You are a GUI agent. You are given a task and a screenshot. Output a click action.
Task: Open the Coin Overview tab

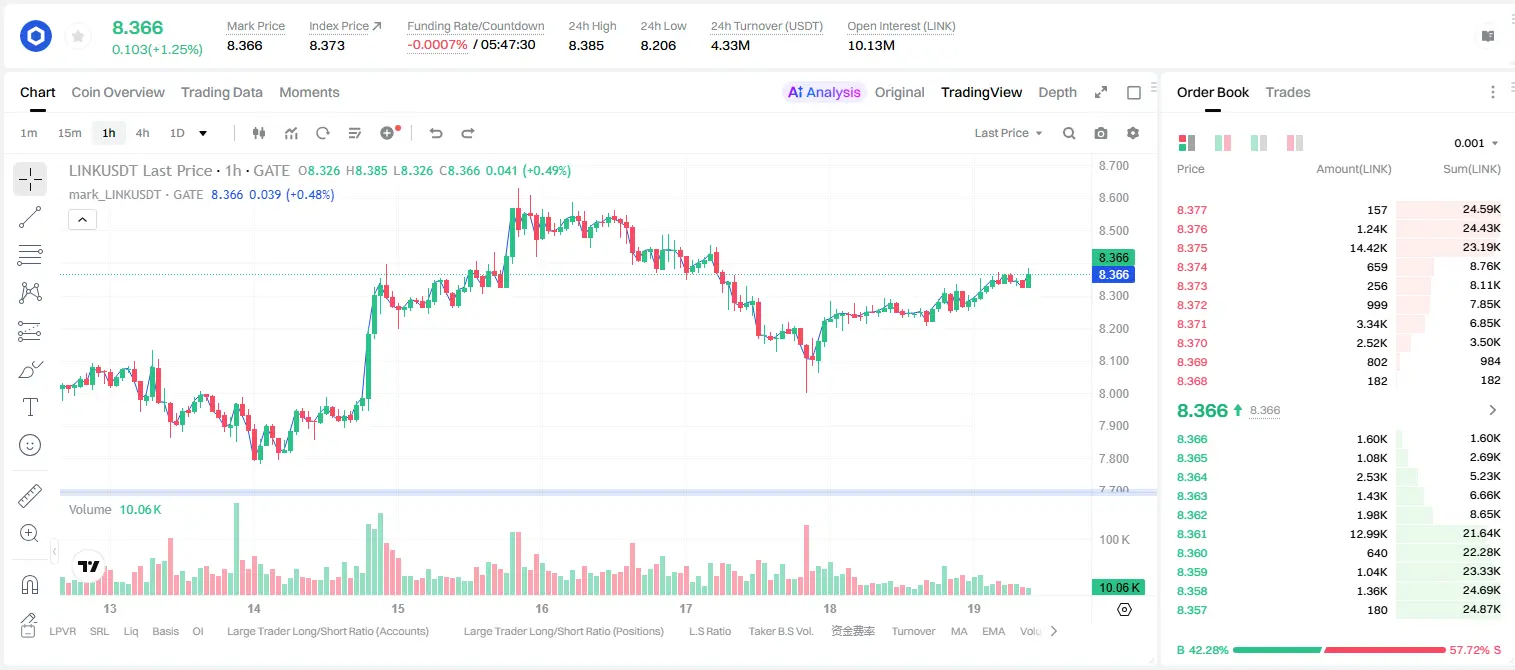click(x=118, y=92)
